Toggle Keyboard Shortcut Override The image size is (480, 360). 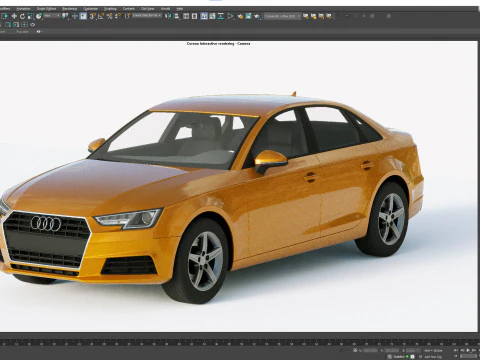click(83, 16)
